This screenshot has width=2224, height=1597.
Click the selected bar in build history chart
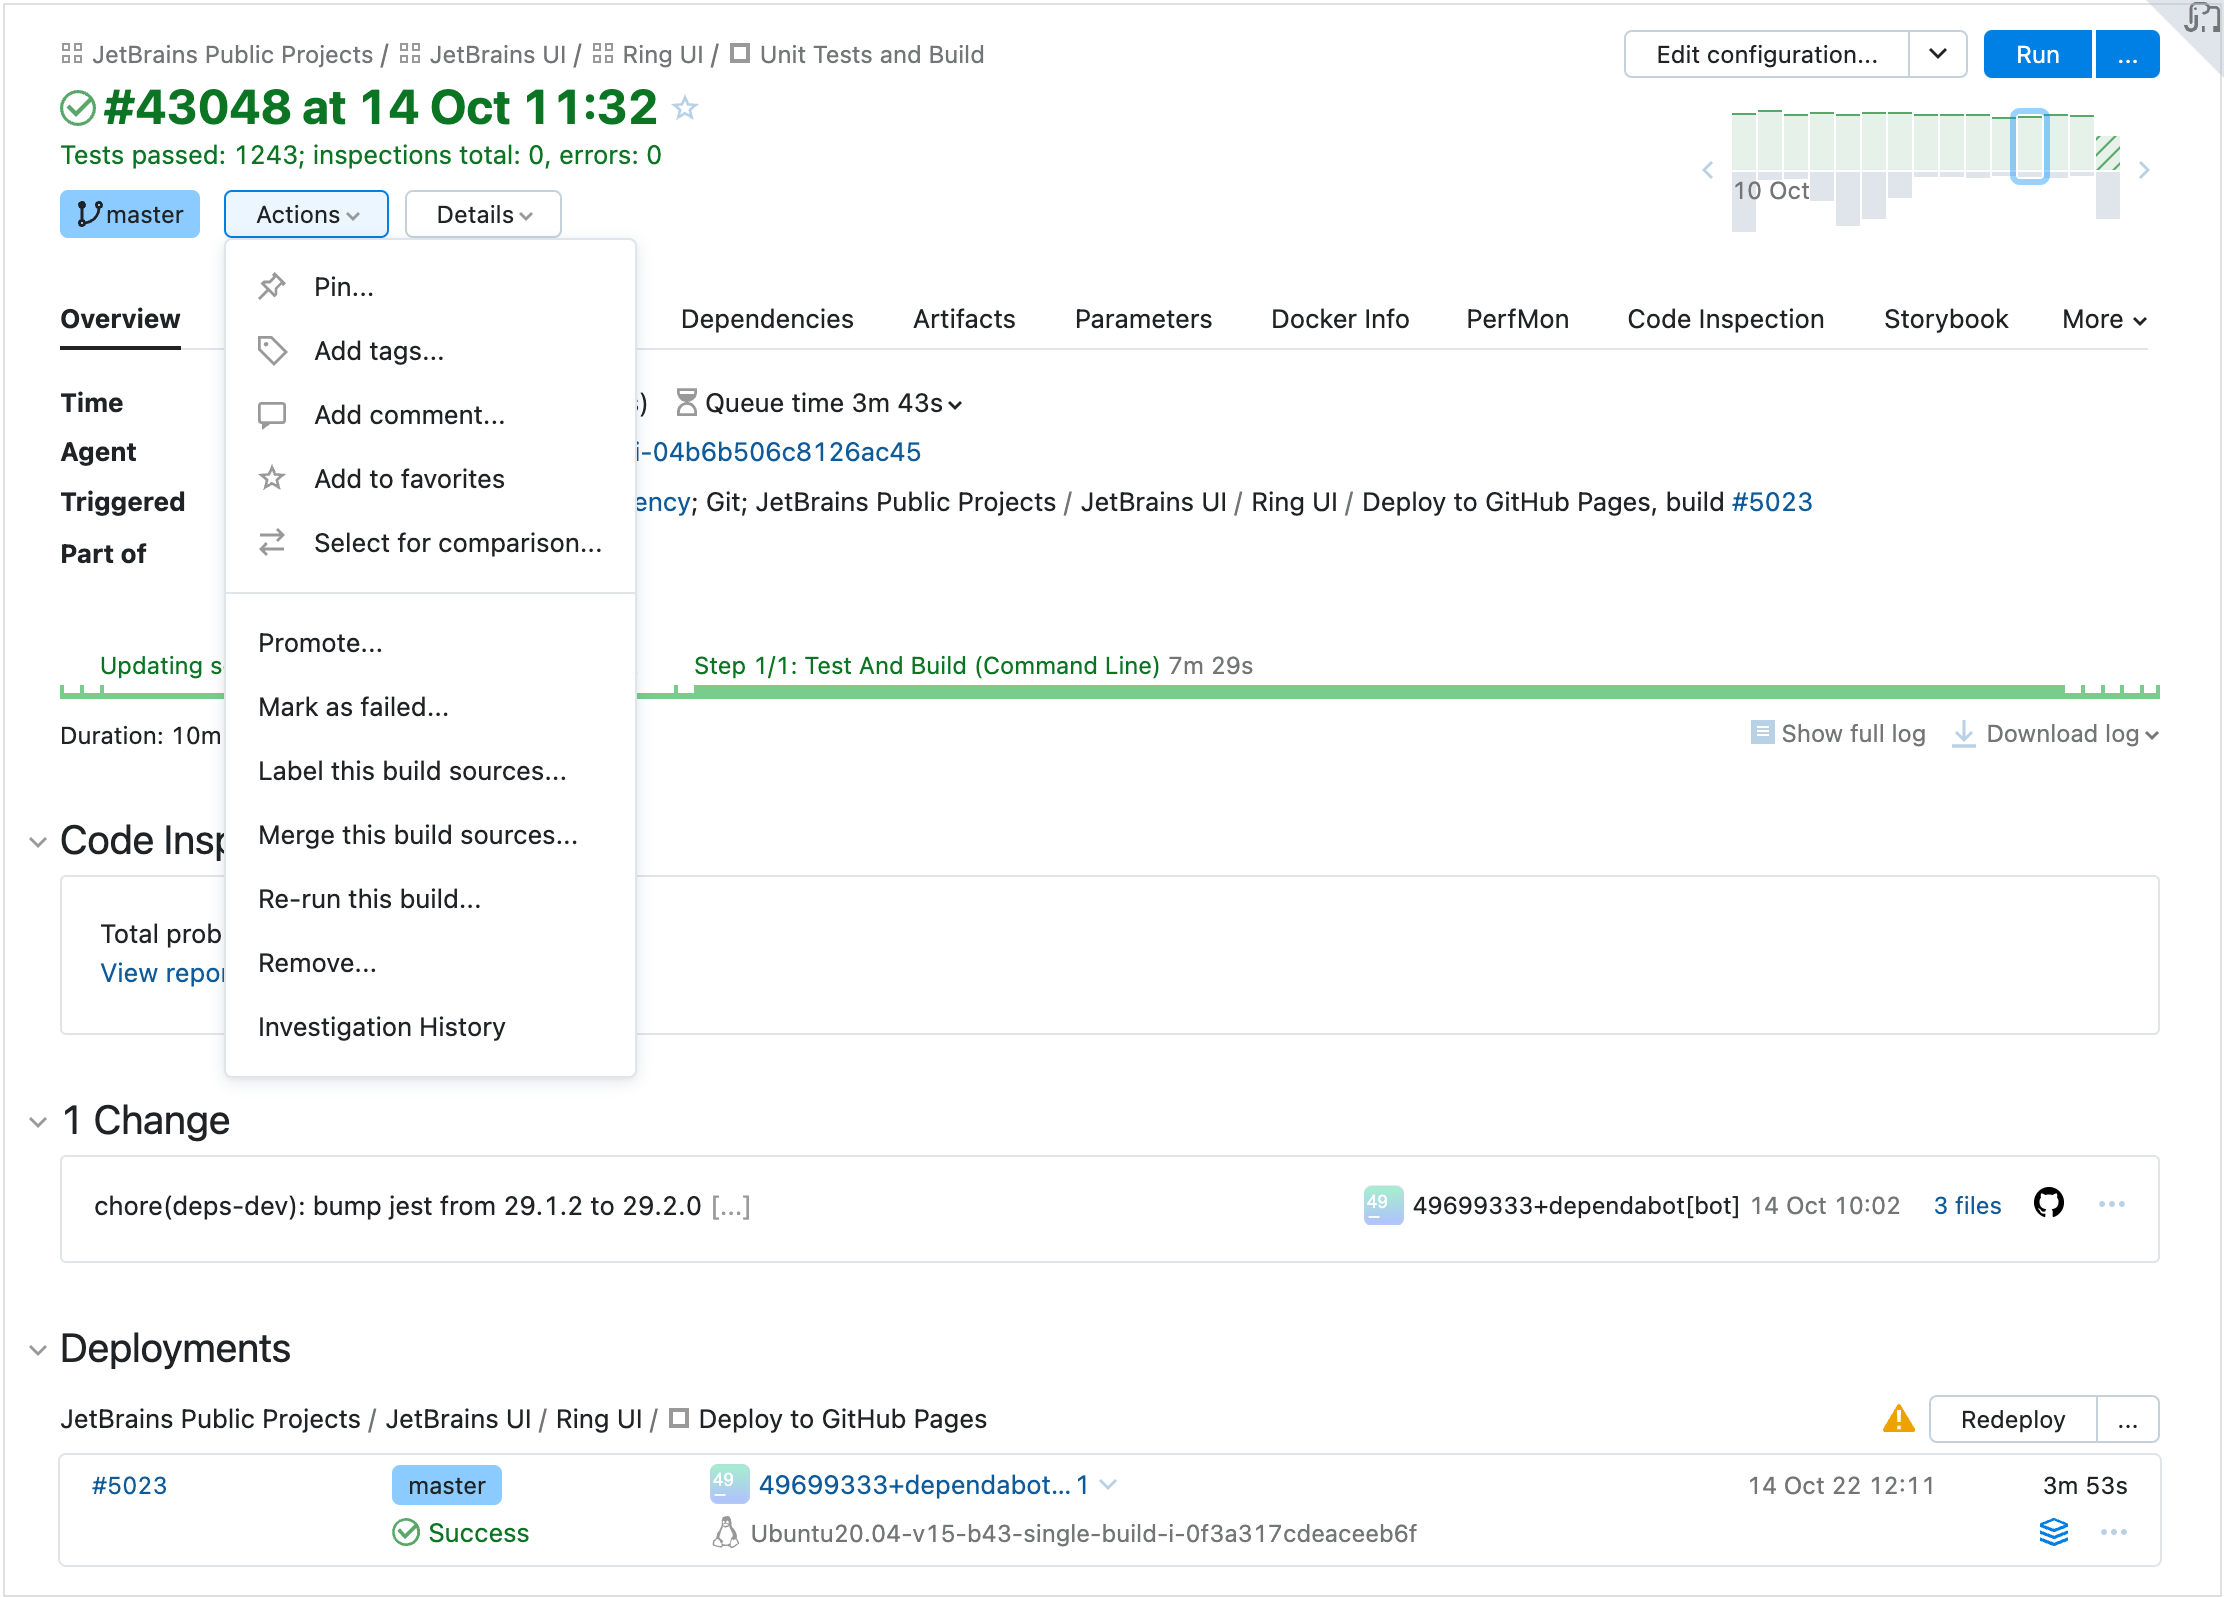coord(2029,146)
